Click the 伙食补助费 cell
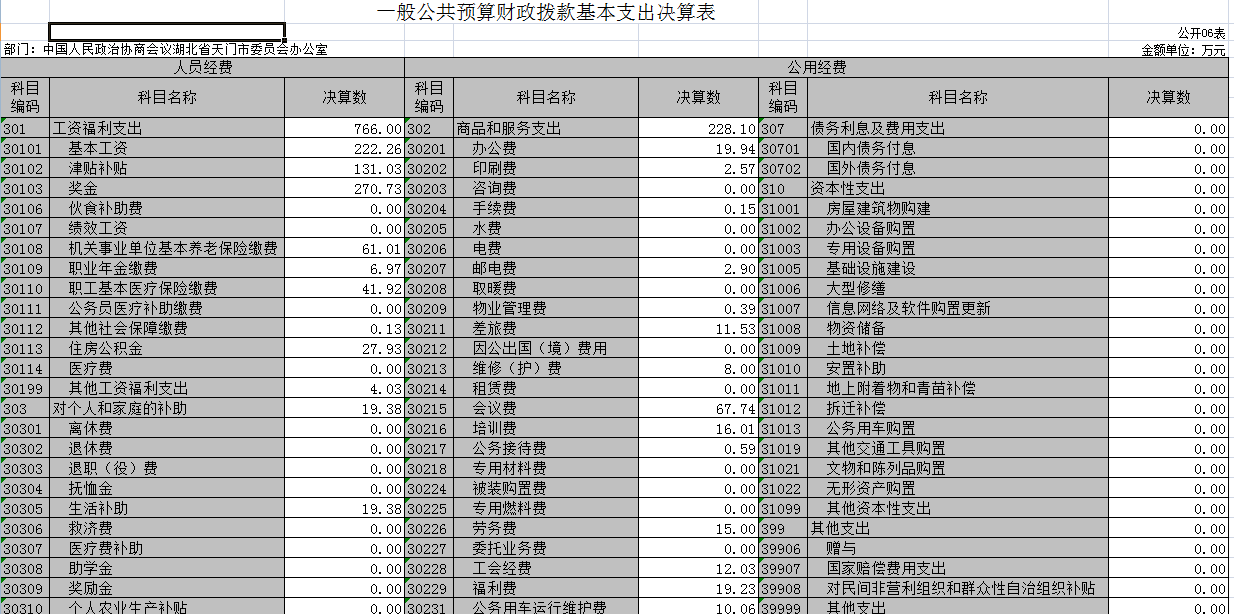 tap(167, 209)
